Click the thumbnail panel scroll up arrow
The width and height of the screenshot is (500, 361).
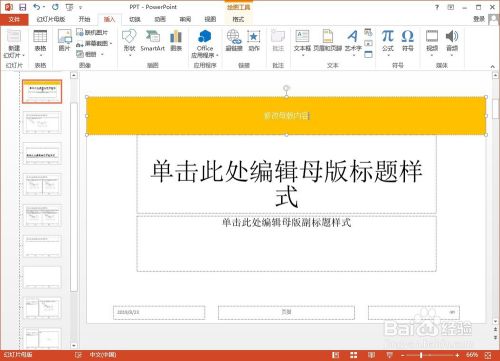[74, 76]
